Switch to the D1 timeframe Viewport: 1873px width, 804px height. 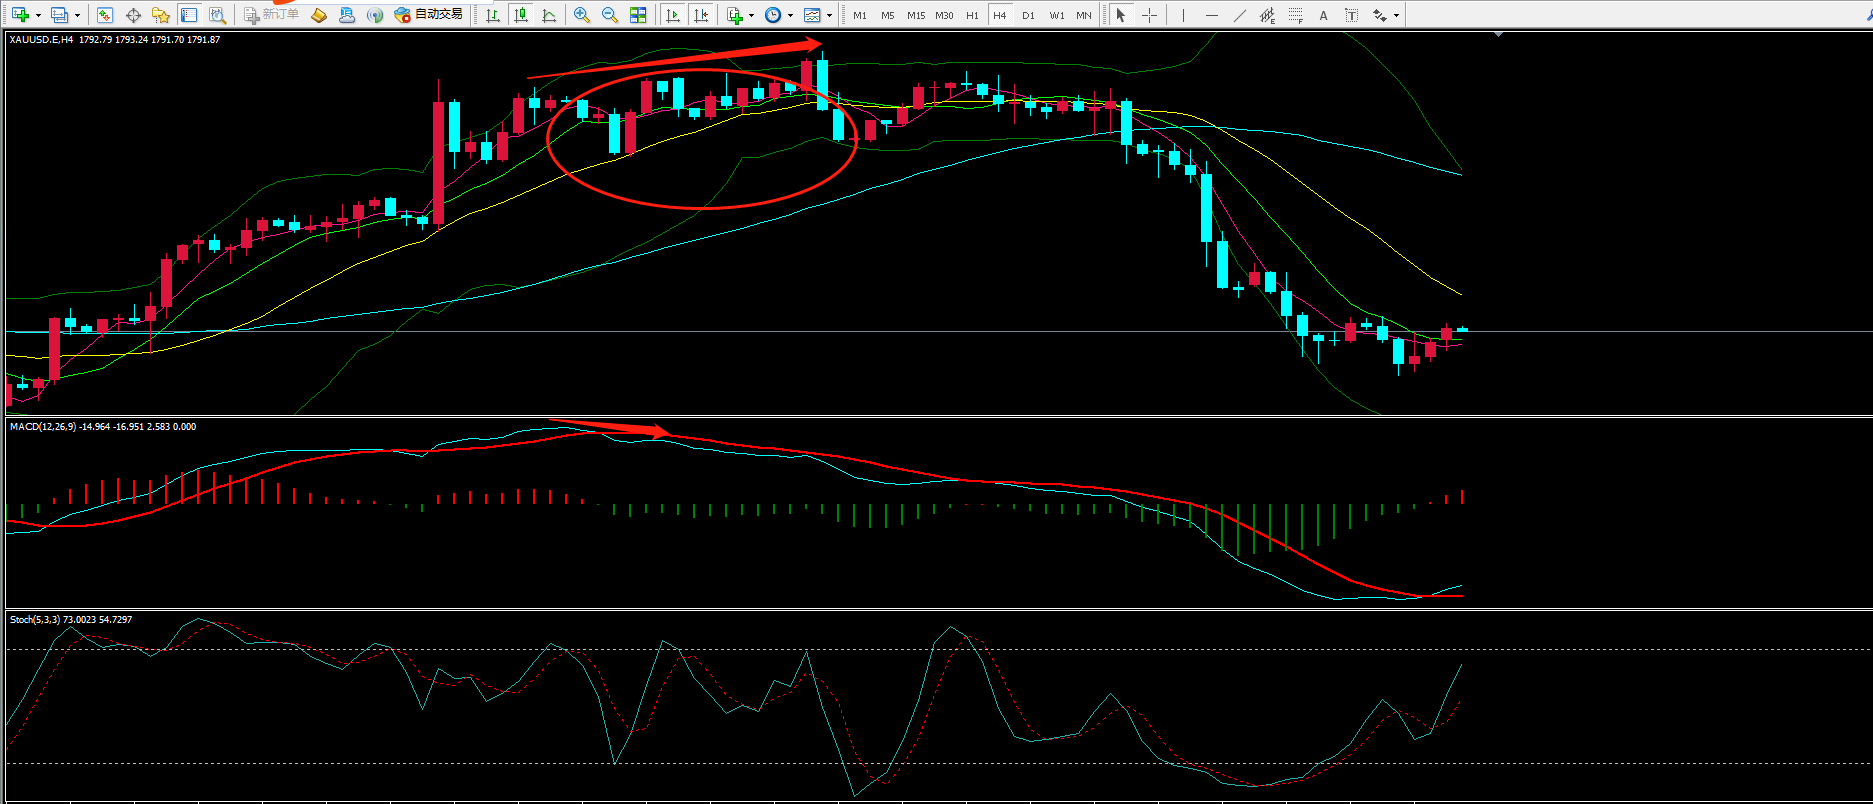point(1028,15)
